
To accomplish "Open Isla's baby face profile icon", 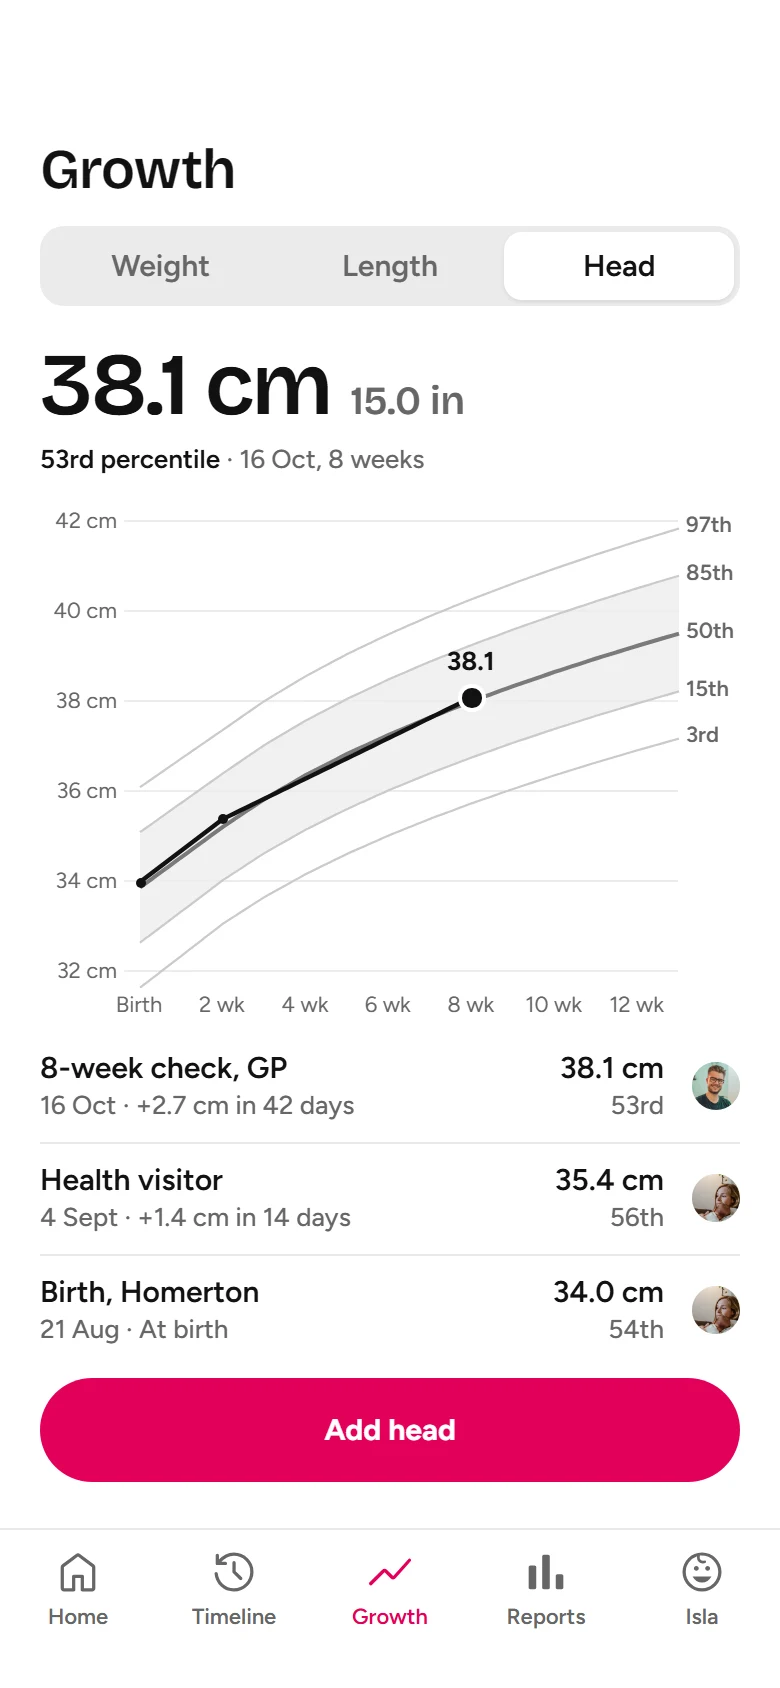I will pyautogui.click(x=702, y=1572).
